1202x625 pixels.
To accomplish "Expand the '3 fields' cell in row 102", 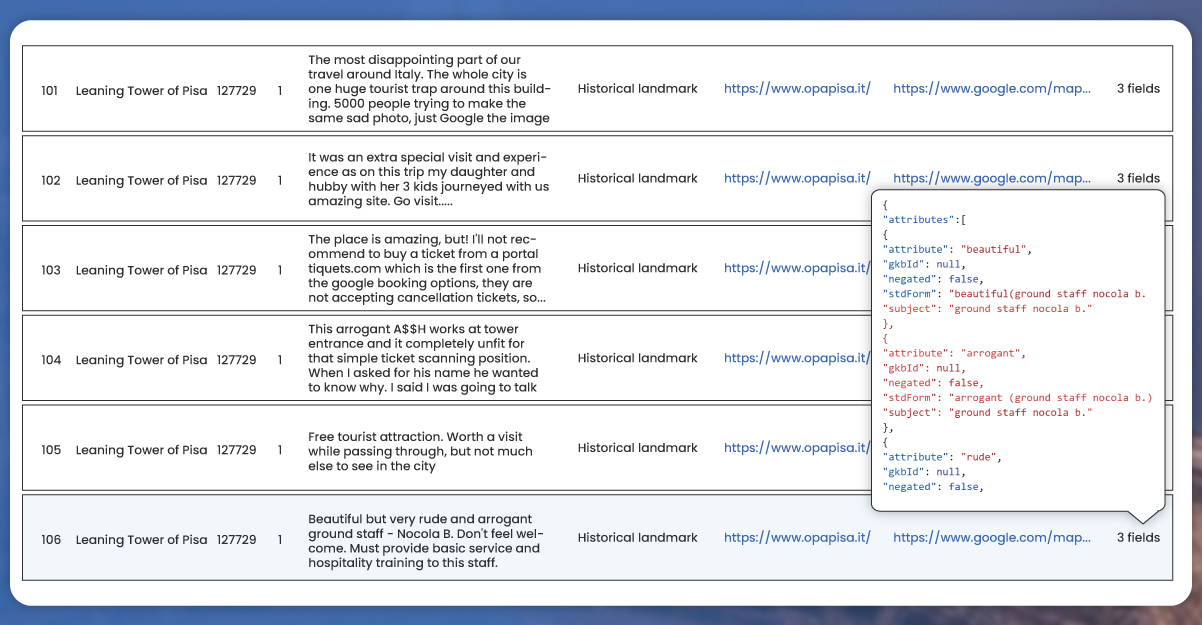I will point(1138,179).
